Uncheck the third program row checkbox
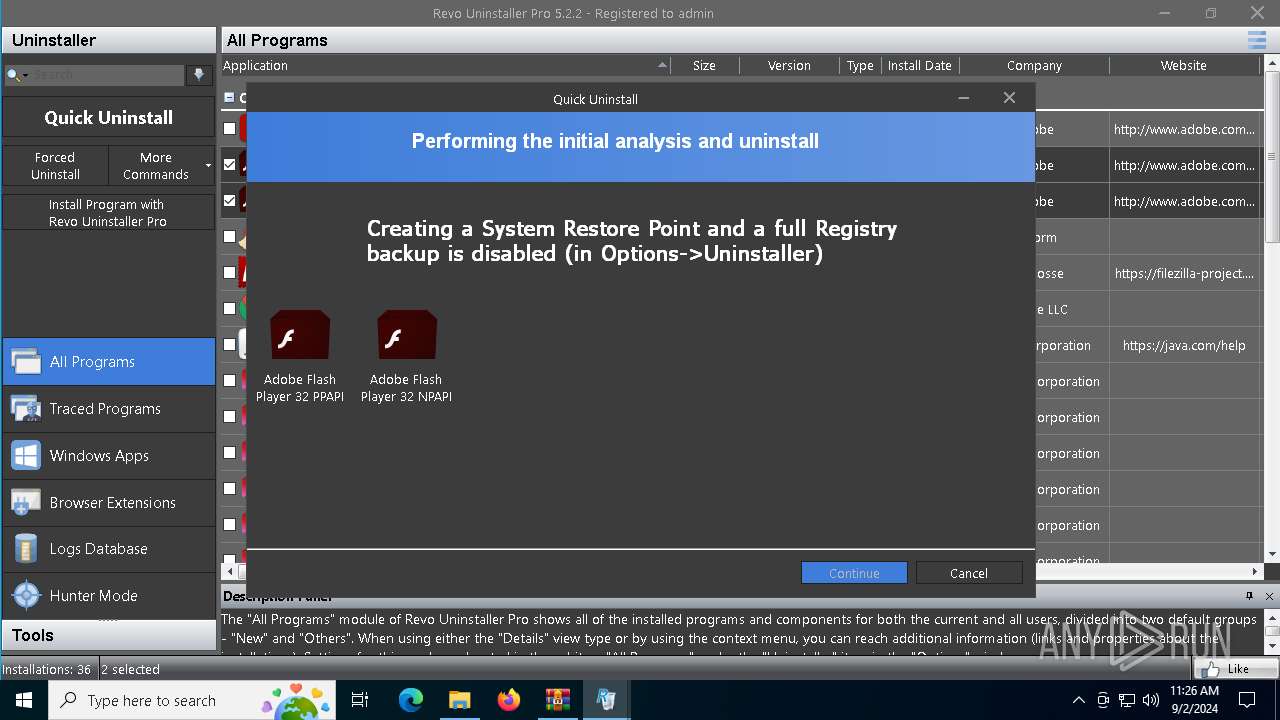 tap(230, 201)
